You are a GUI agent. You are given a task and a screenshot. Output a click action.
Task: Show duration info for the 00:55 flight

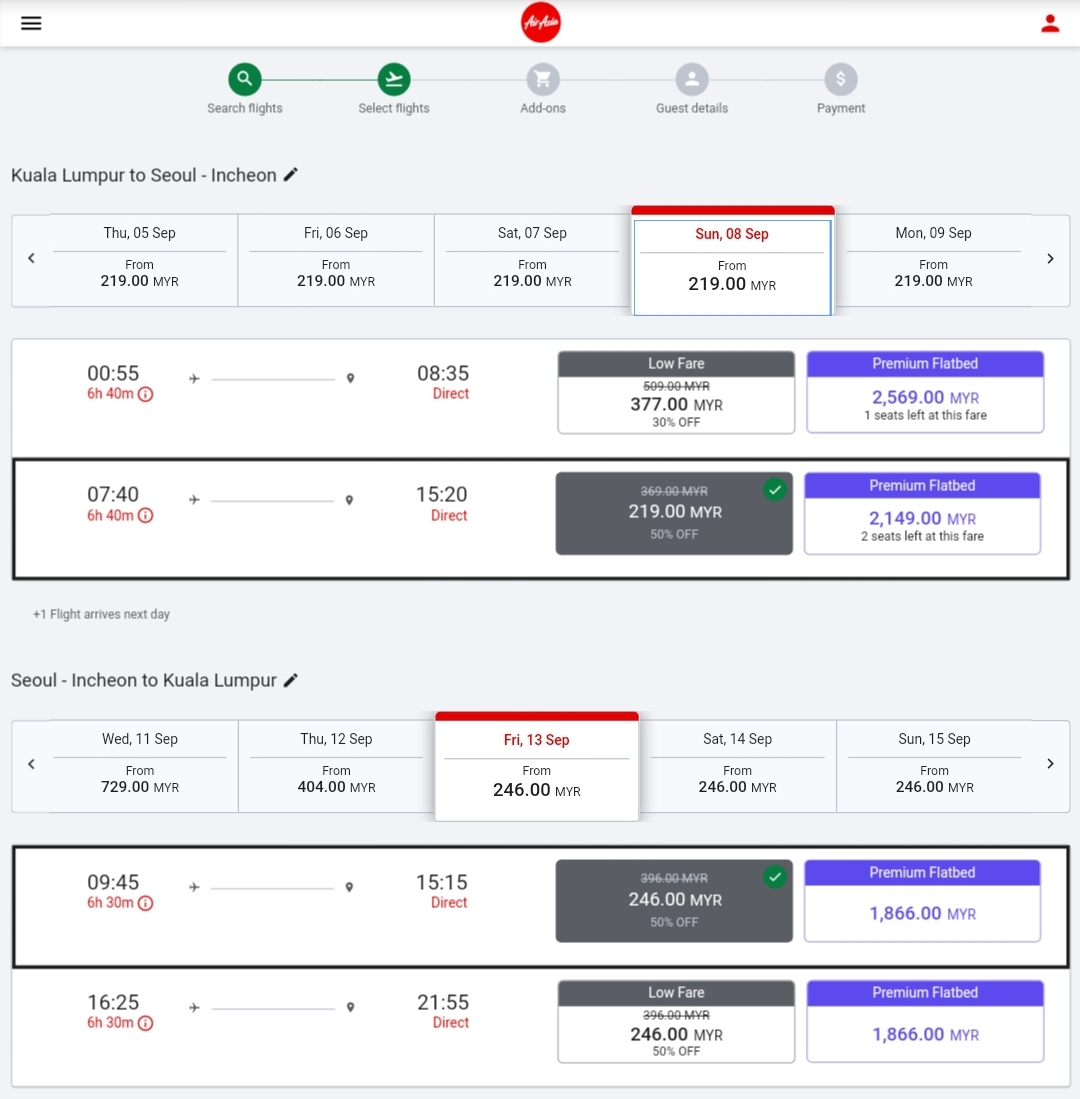[145, 394]
